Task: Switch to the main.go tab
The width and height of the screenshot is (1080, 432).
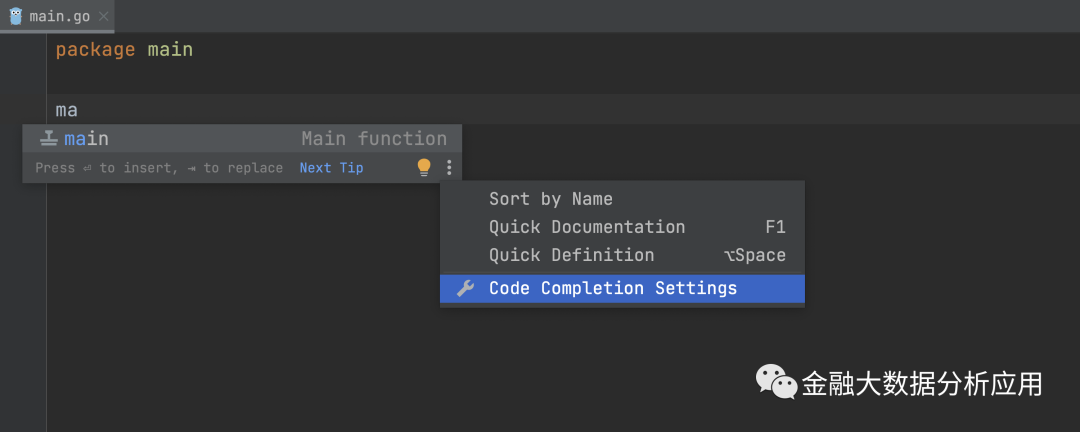Action: pyautogui.click(x=61, y=16)
